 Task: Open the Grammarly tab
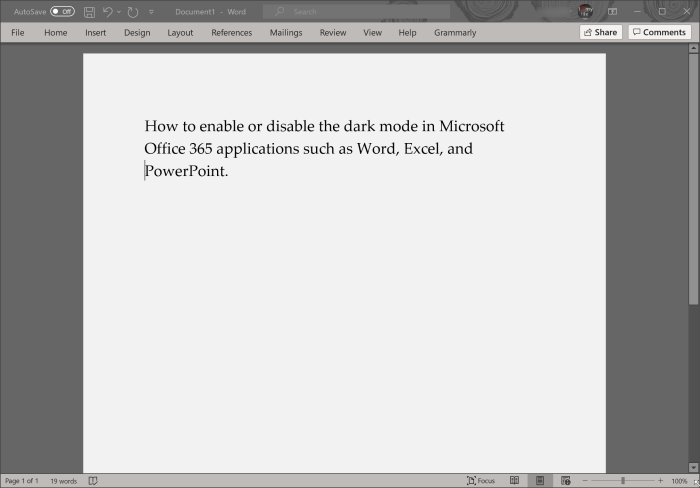455,33
